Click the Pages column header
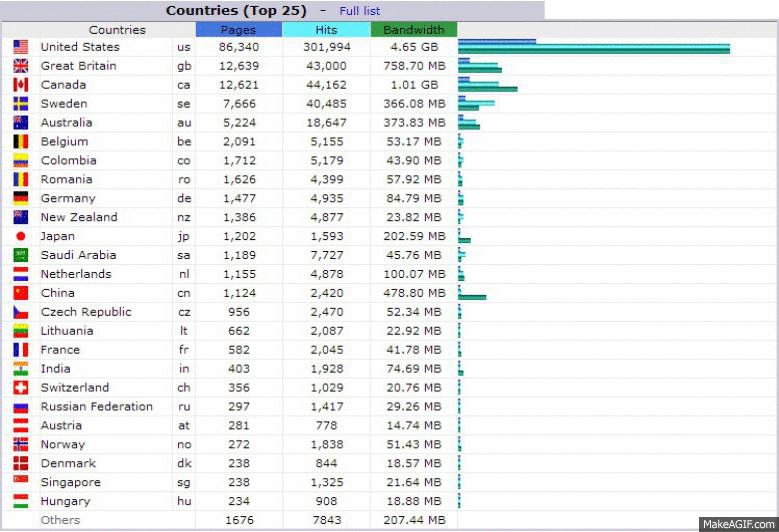This screenshot has width=779, height=532. point(238,30)
